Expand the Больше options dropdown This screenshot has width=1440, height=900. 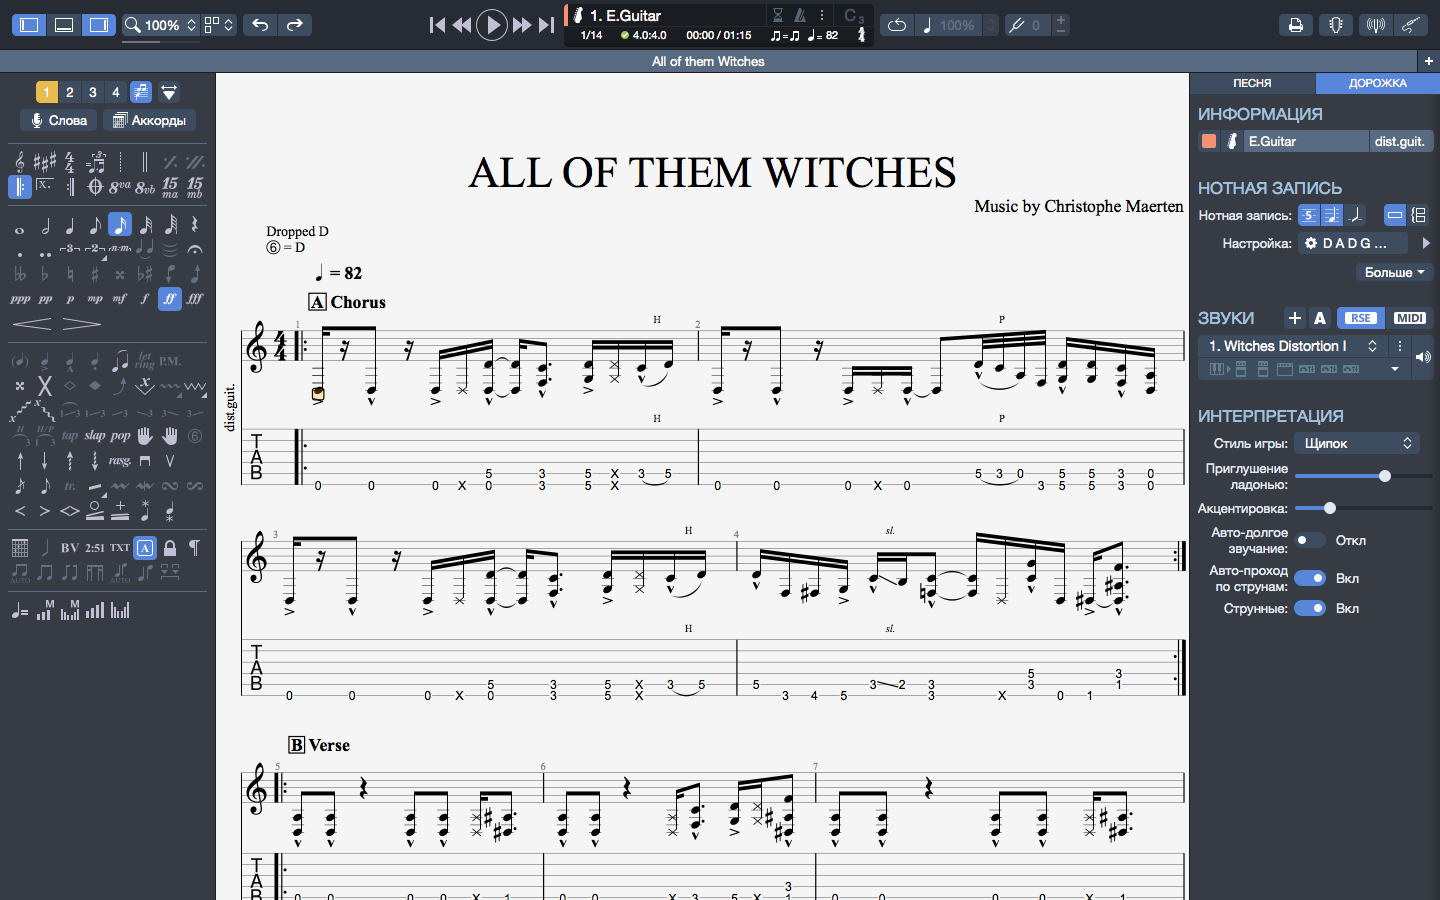(x=1394, y=272)
